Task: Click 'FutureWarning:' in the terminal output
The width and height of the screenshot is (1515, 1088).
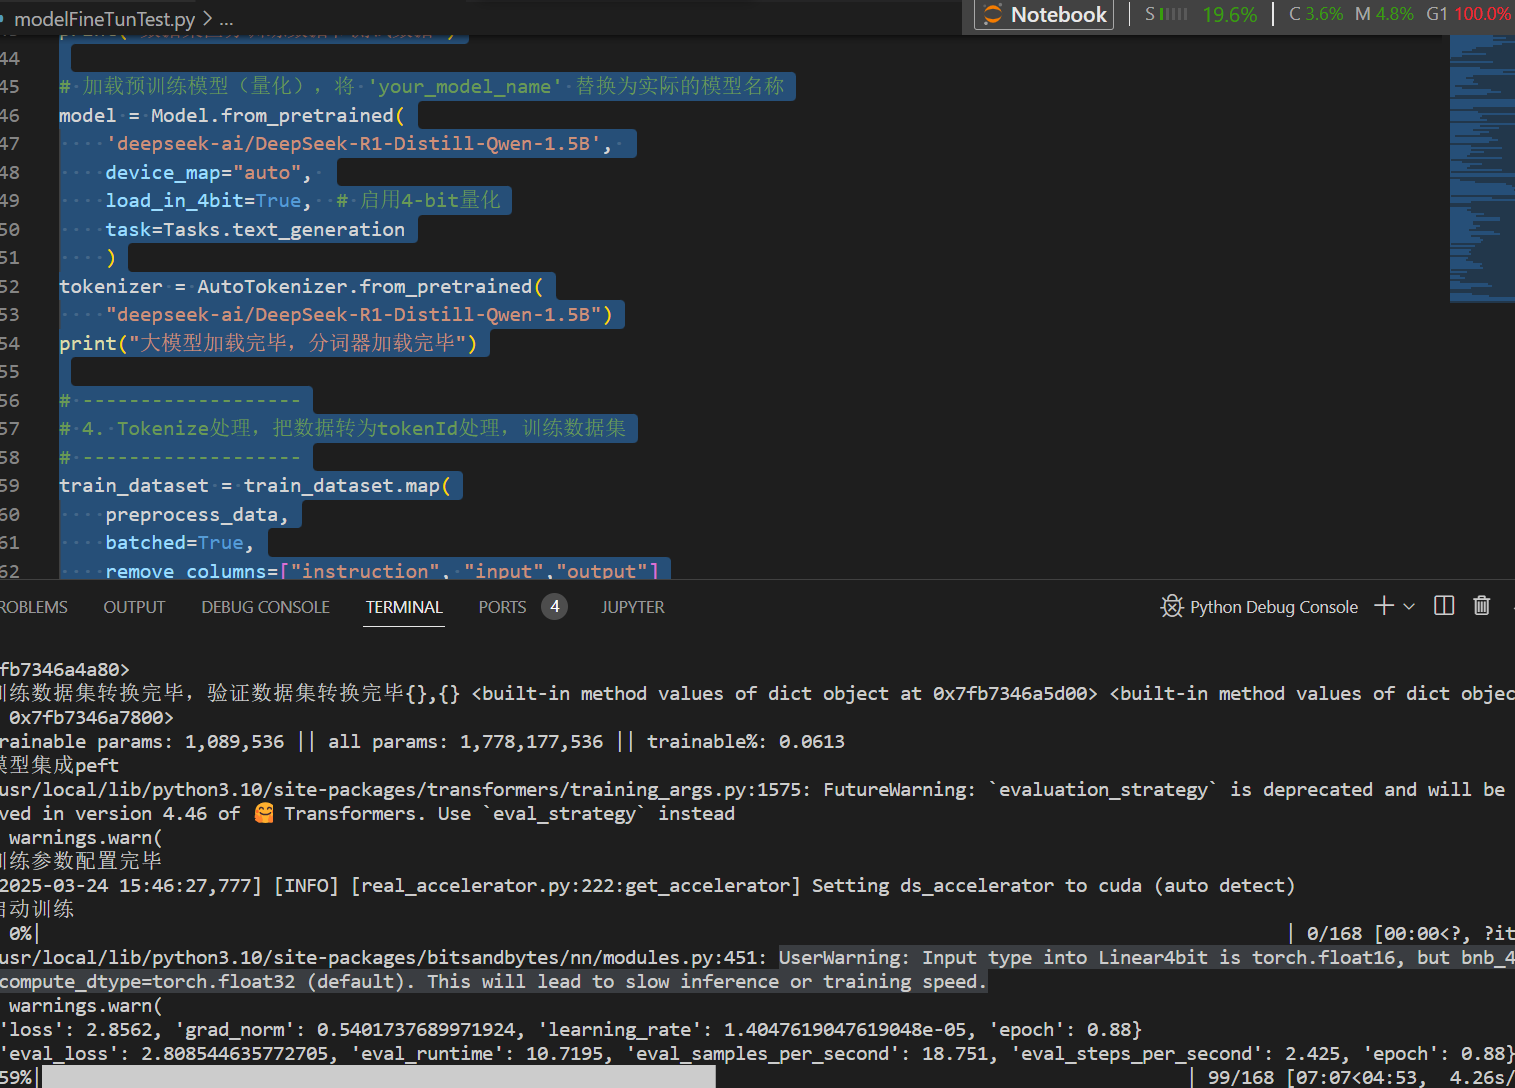Action: click(x=899, y=789)
